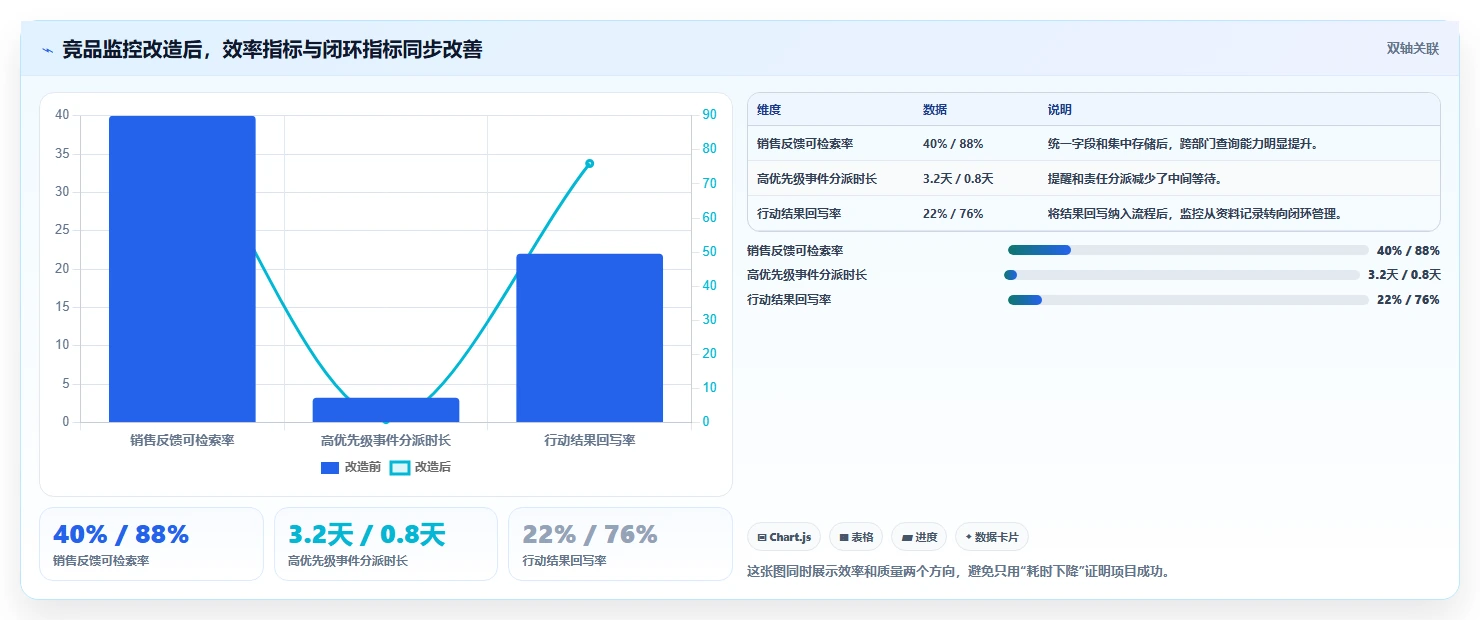Click the right axis label 90
This screenshot has height=620, width=1480.
709,115
